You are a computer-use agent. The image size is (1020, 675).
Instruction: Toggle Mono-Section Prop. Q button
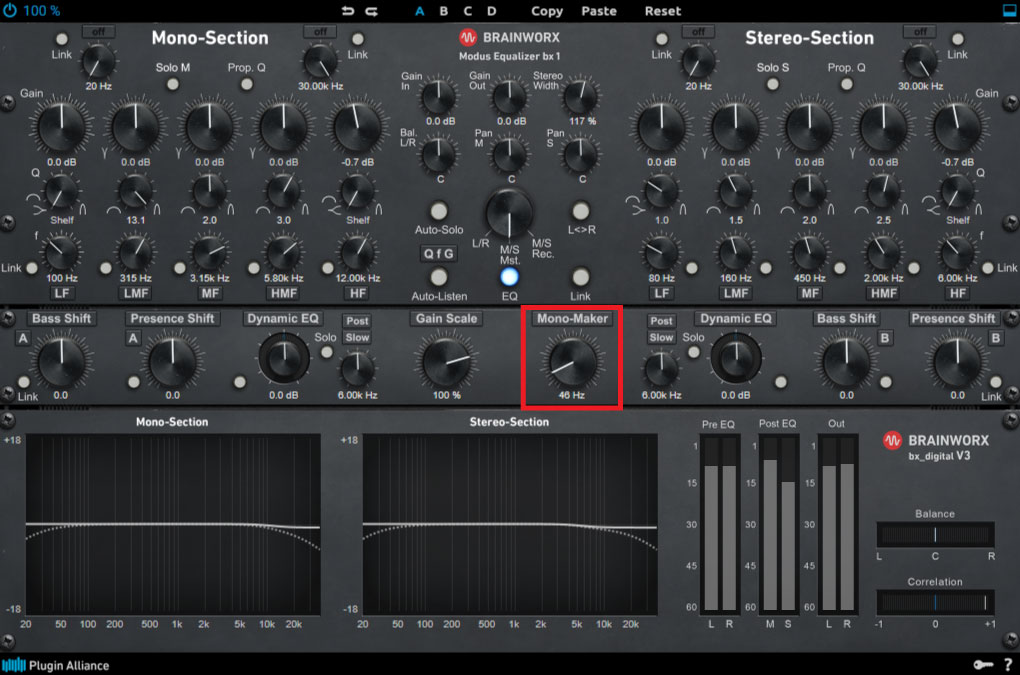[247, 84]
